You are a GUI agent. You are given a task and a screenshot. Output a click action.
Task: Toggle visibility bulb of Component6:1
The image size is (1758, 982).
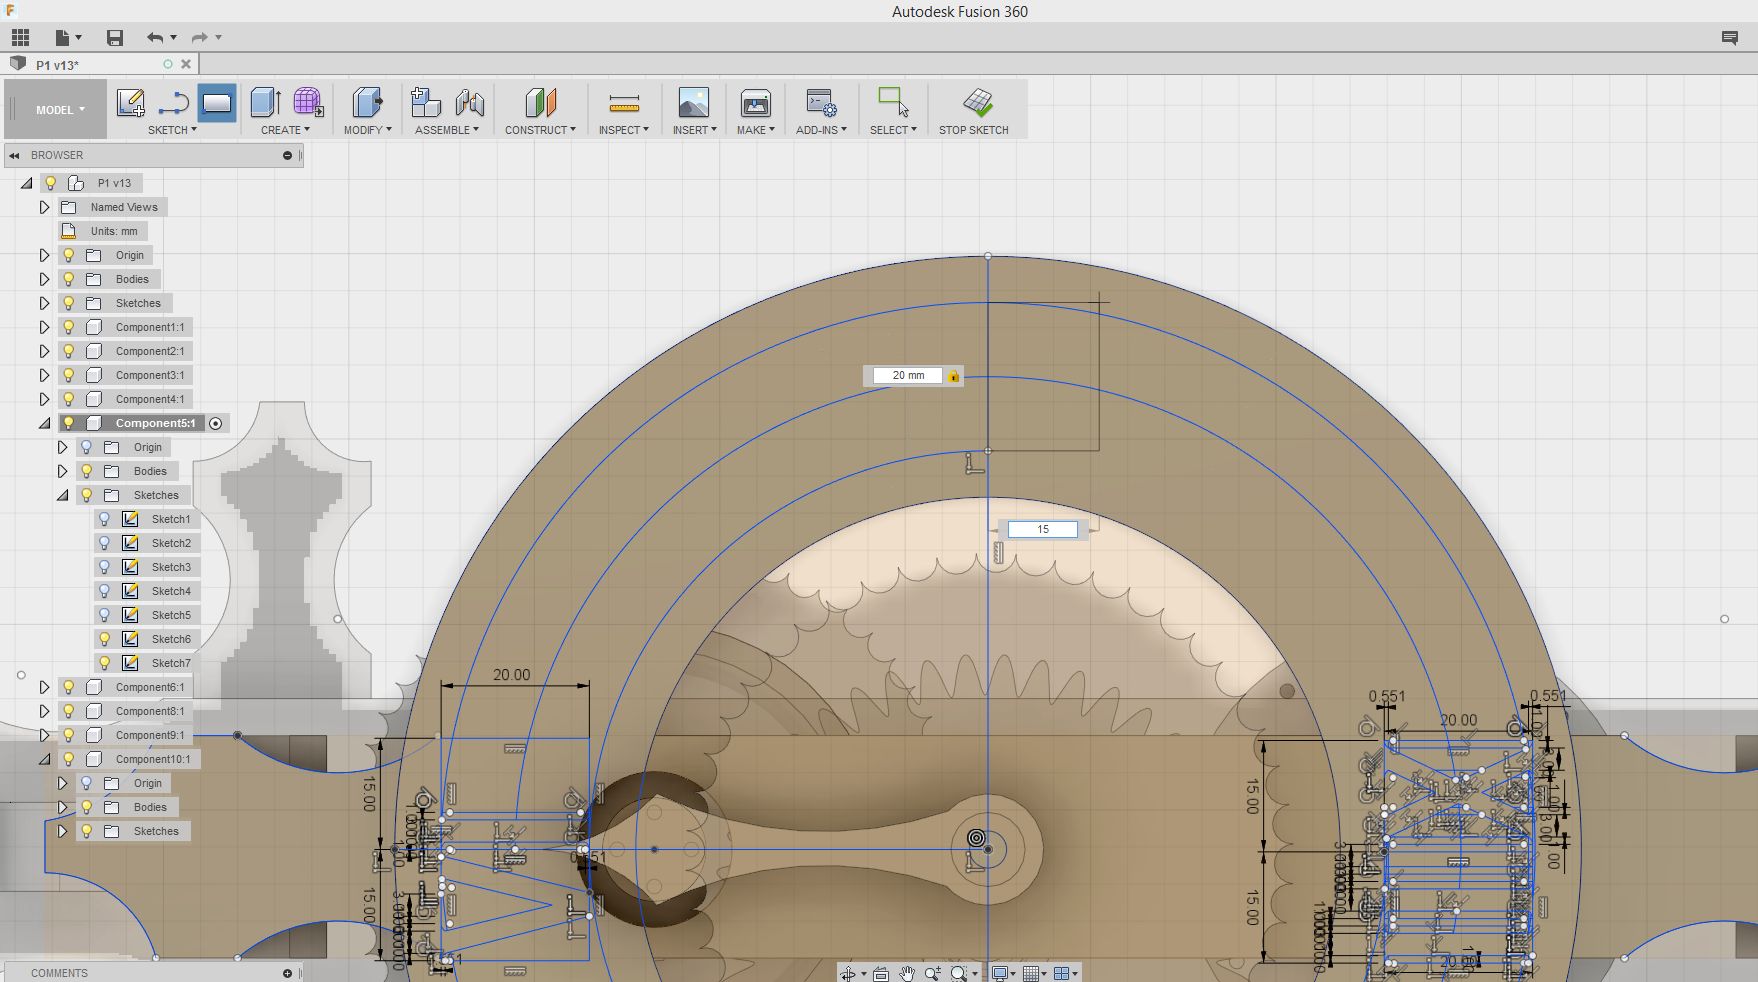coord(69,687)
